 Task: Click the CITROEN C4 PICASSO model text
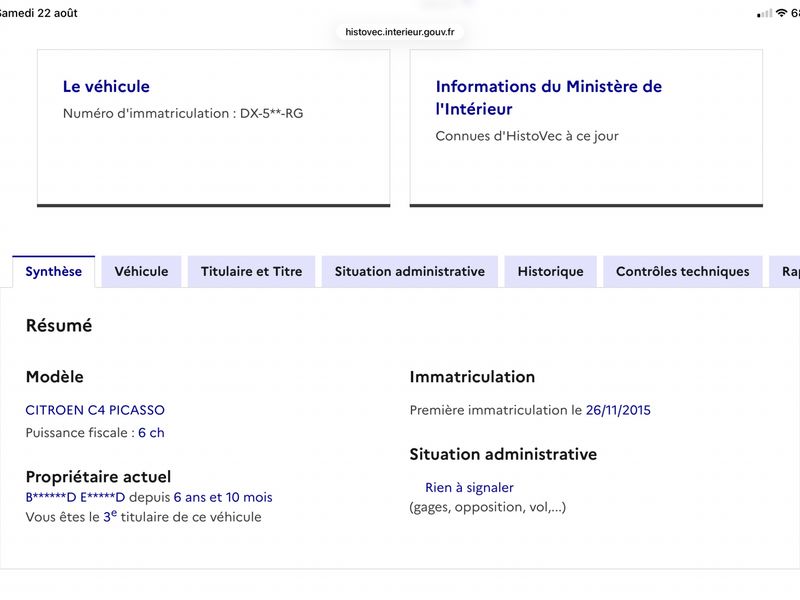[x=95, y=410]
